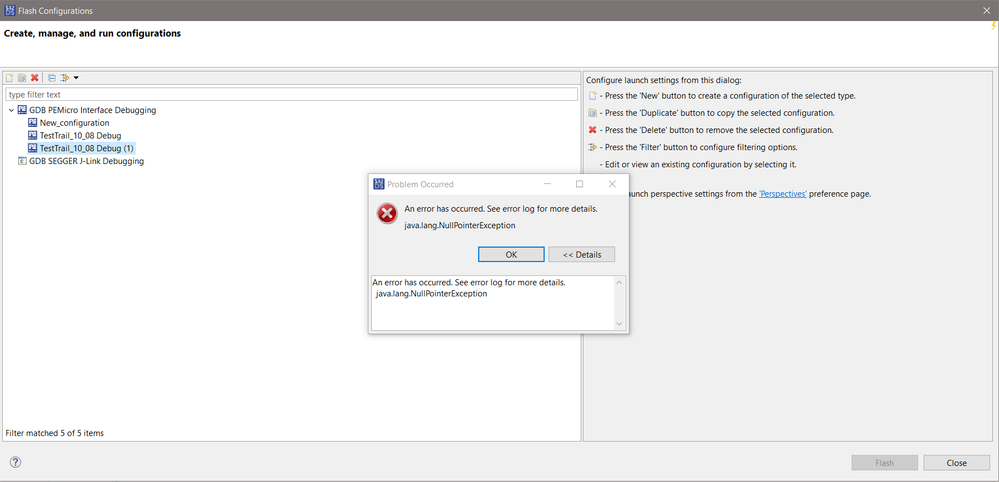Collapse the GDB PEMicro Interface Debugging node
The height and width of the screenshot is (482, 999).
(x=11, y=110)
